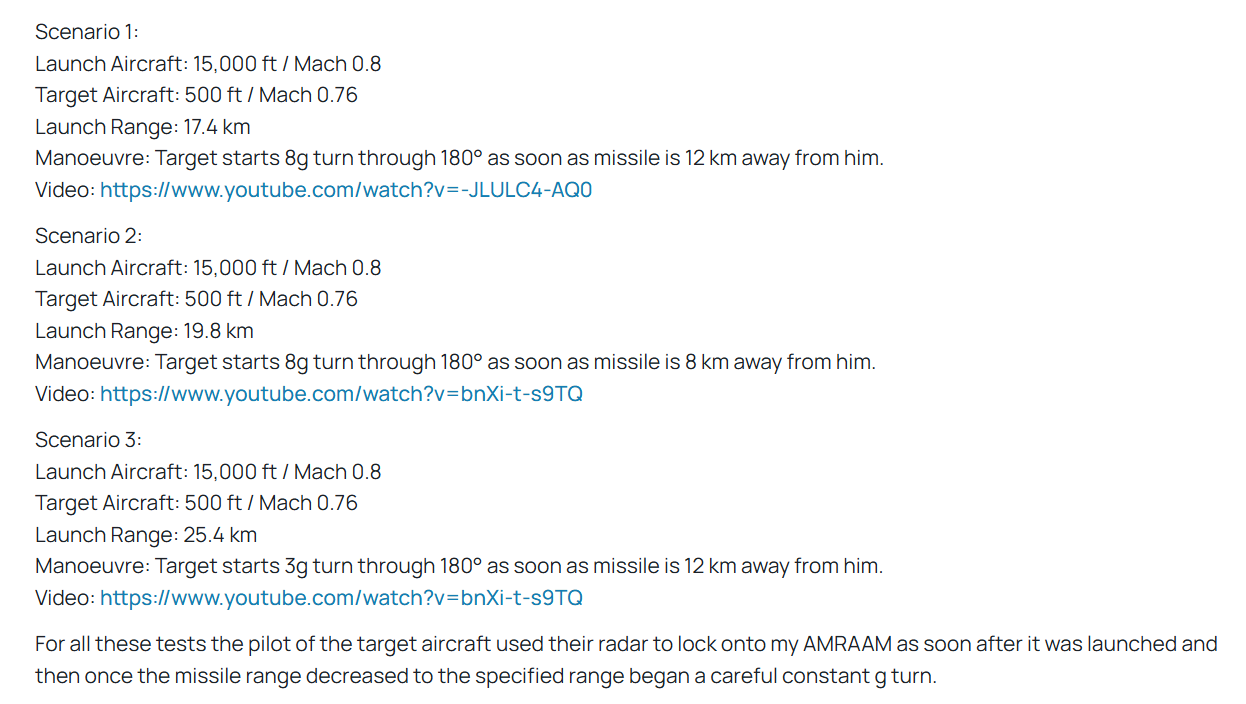Open the Scenario 2 YouTube video link
Image resolution: width=1246 pixels, height=704 pixels.
tap(341, 394)
